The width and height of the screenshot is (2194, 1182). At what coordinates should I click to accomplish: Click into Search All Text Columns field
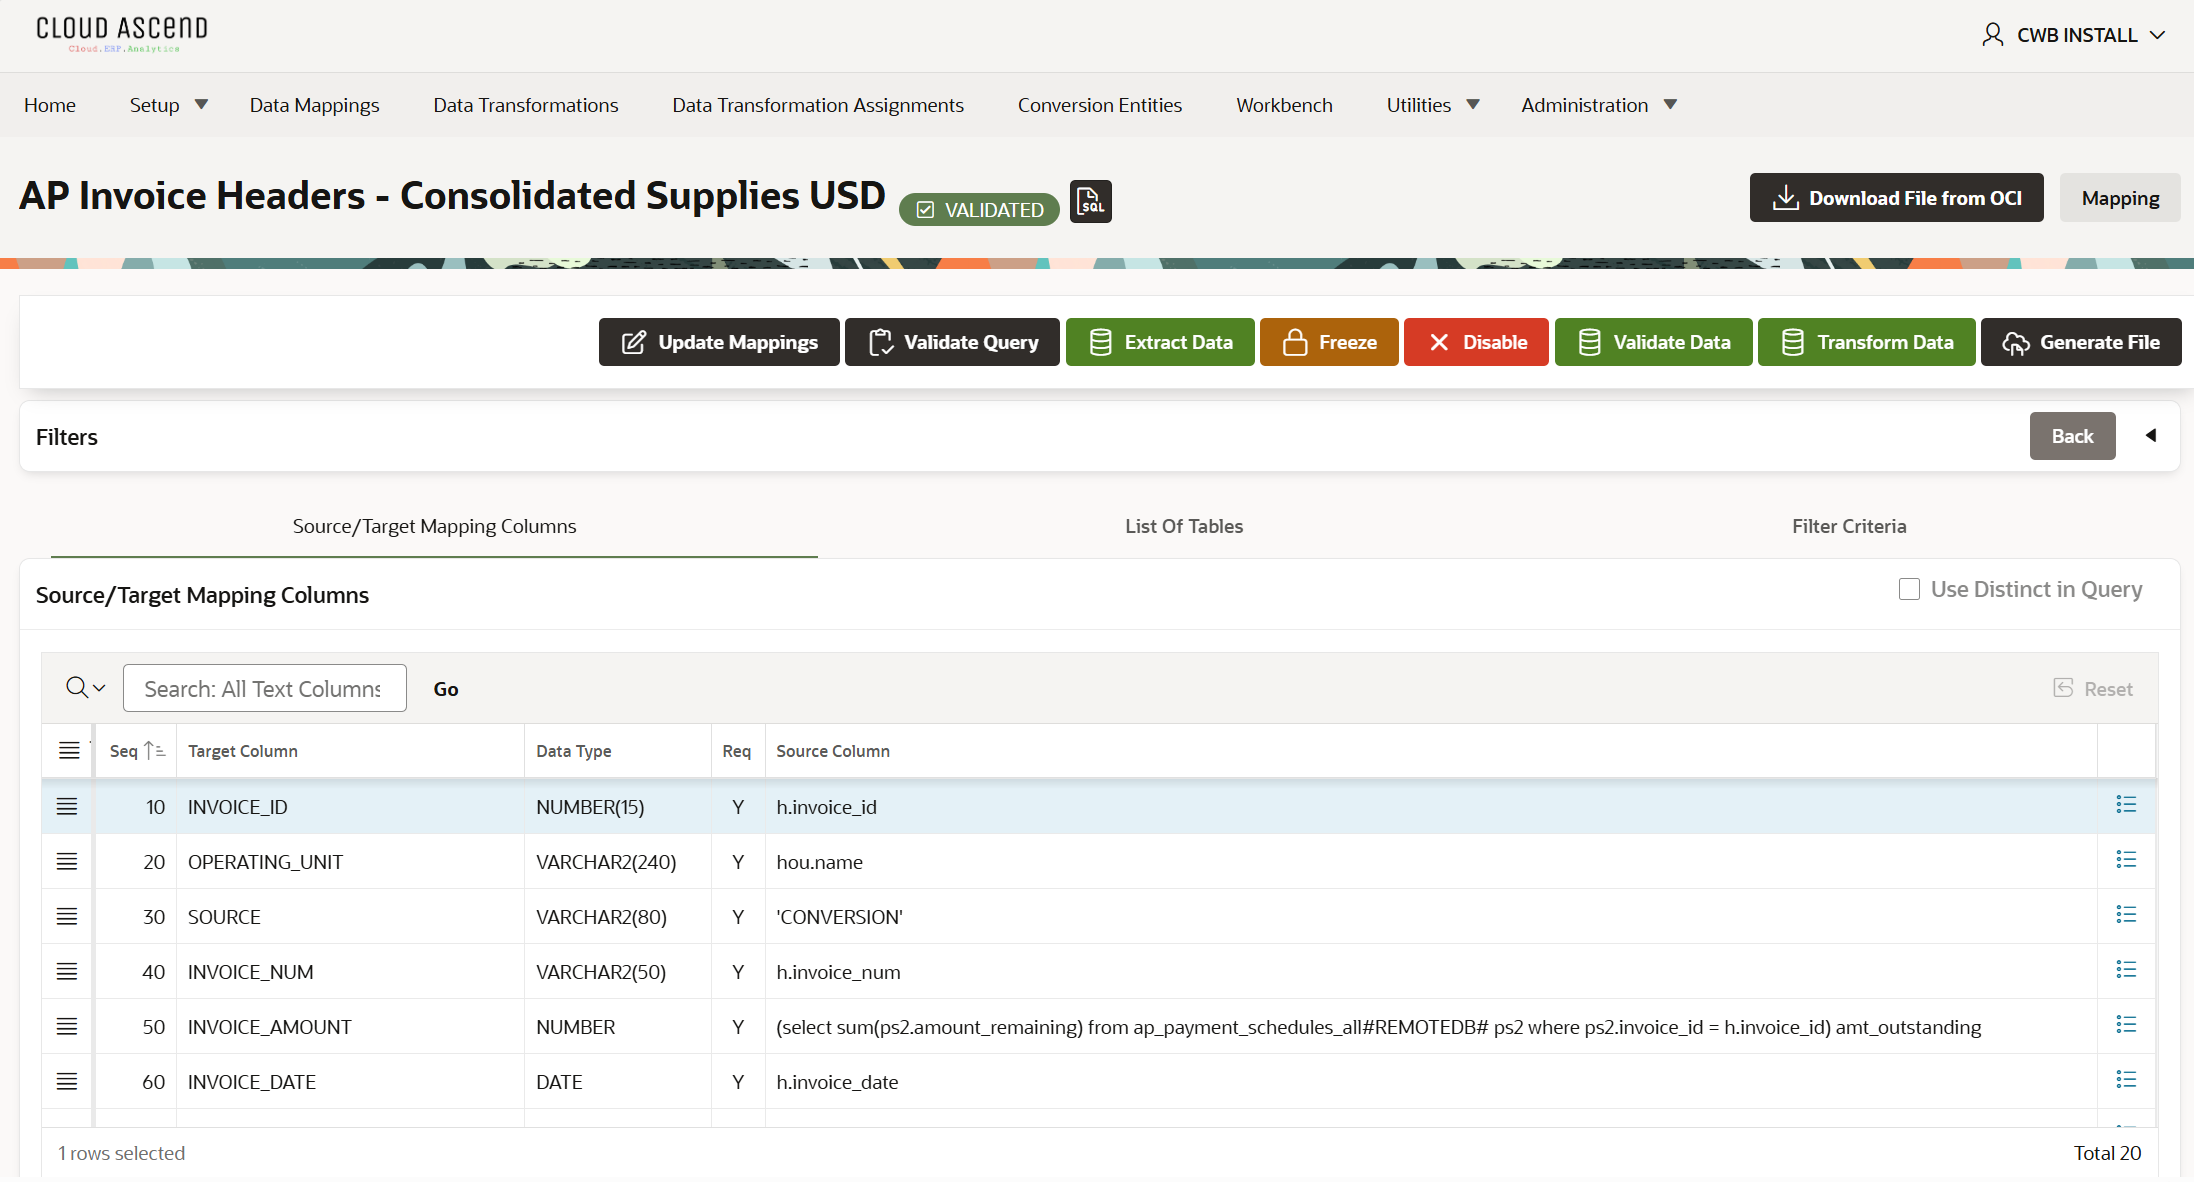click(x=265, y=688)
